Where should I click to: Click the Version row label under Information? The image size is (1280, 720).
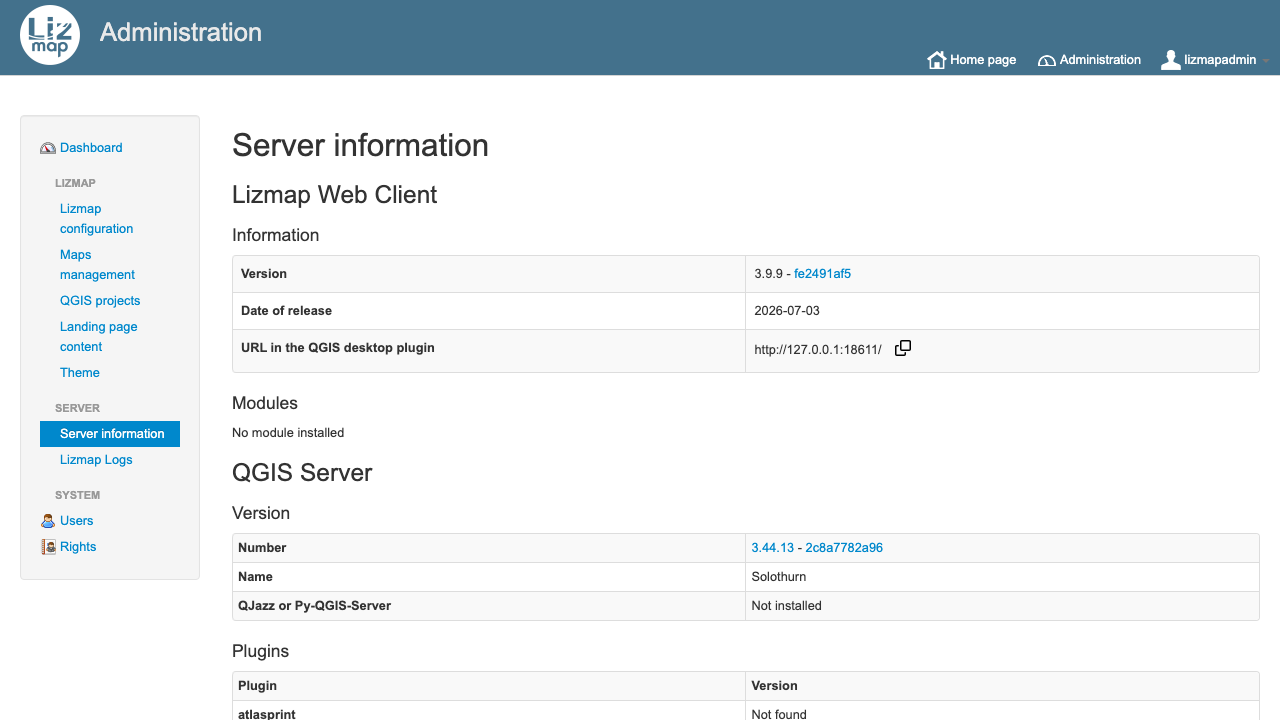(264, 274)
